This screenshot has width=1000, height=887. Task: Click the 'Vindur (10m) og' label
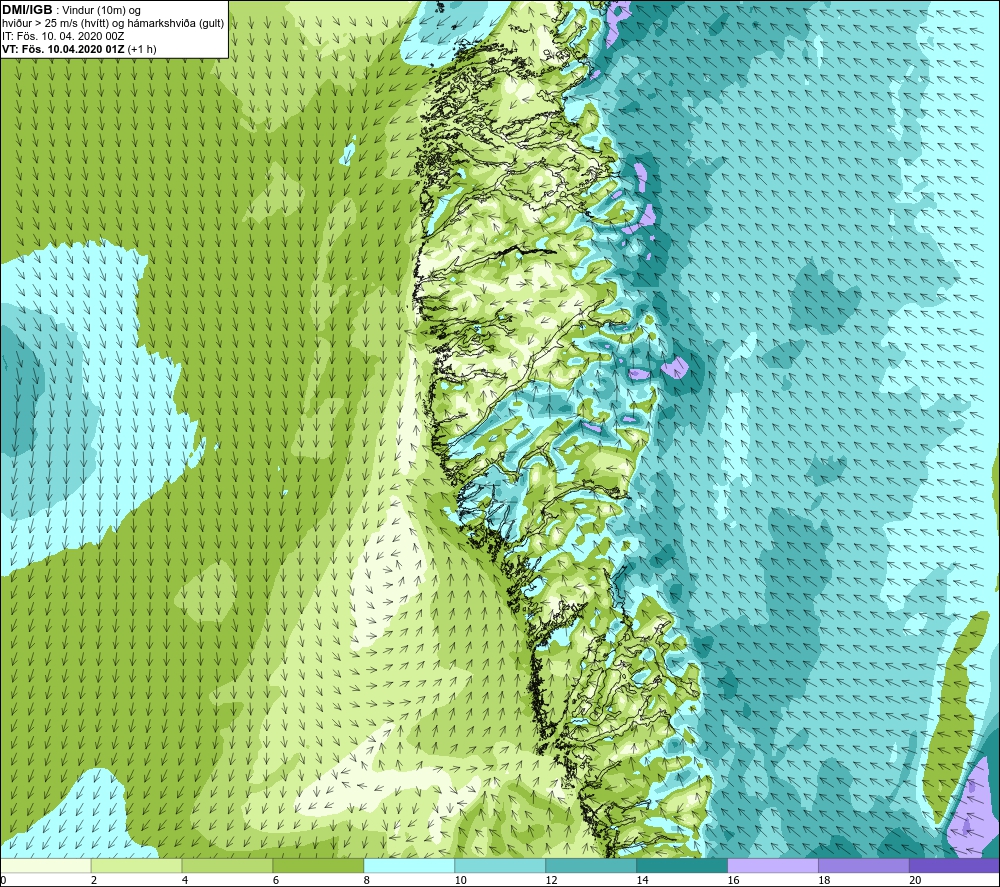pyautogui.click(x=101, y=10)
